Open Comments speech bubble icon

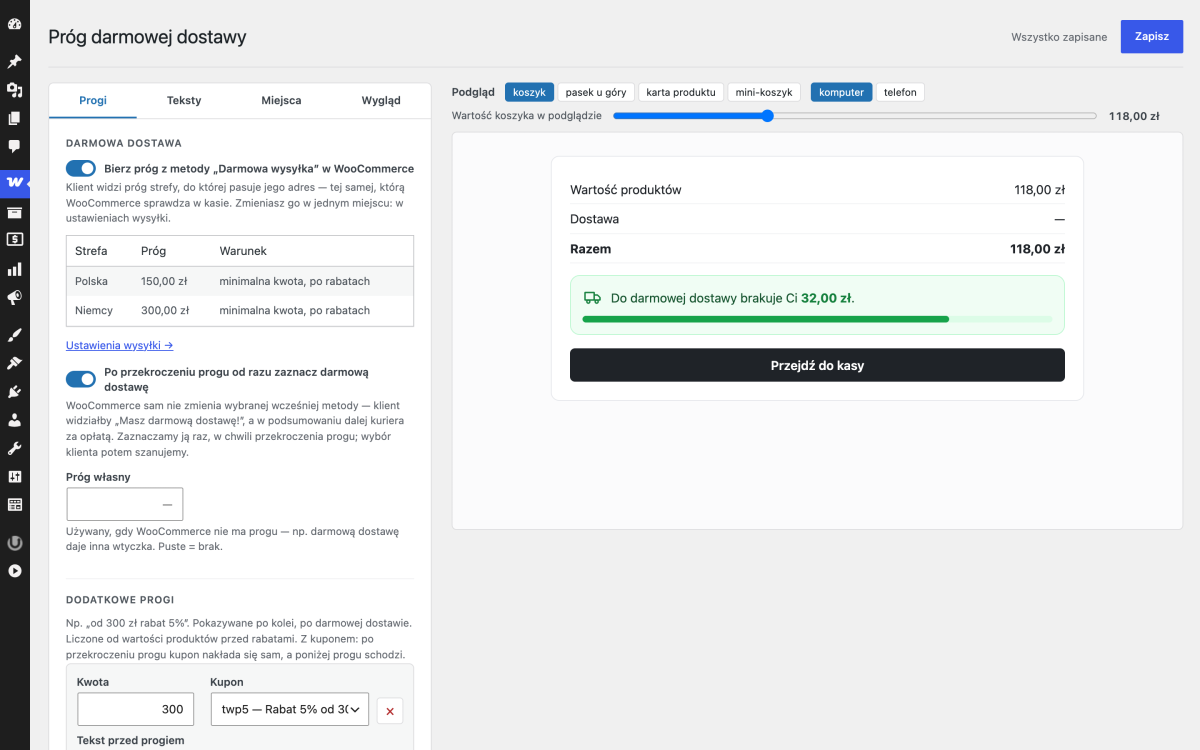coord(14,146)
